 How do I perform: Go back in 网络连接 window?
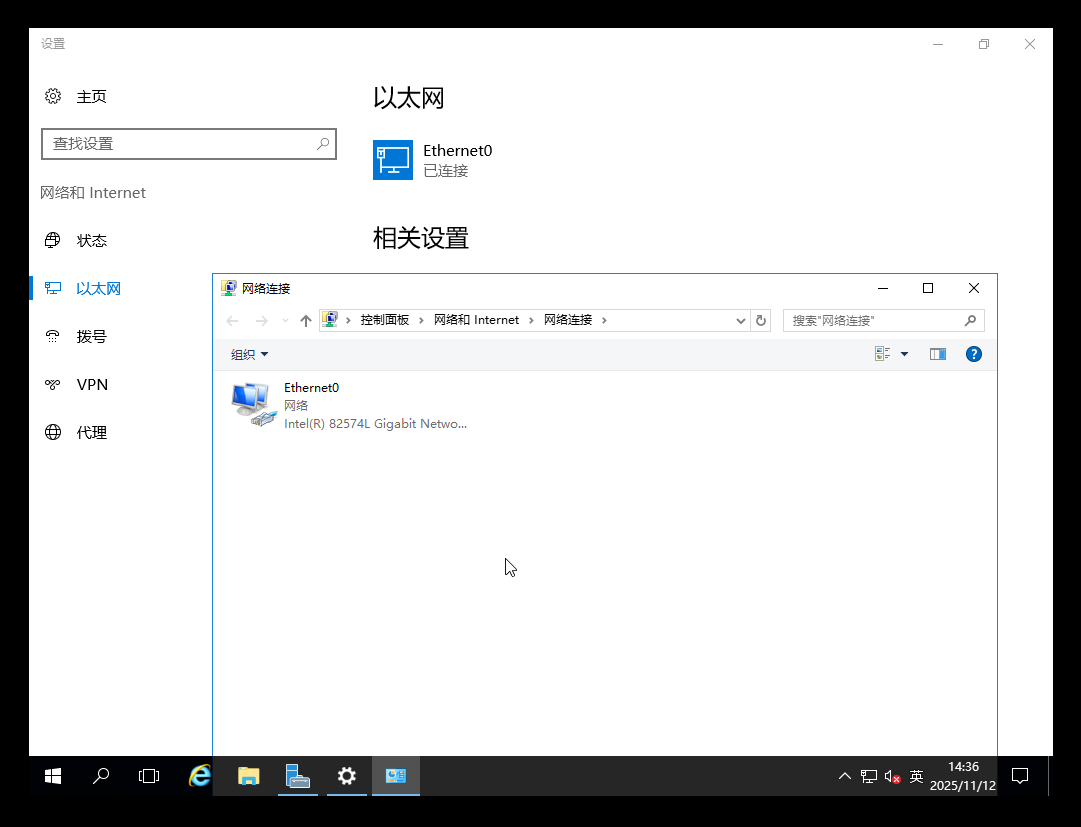[232, 320]
